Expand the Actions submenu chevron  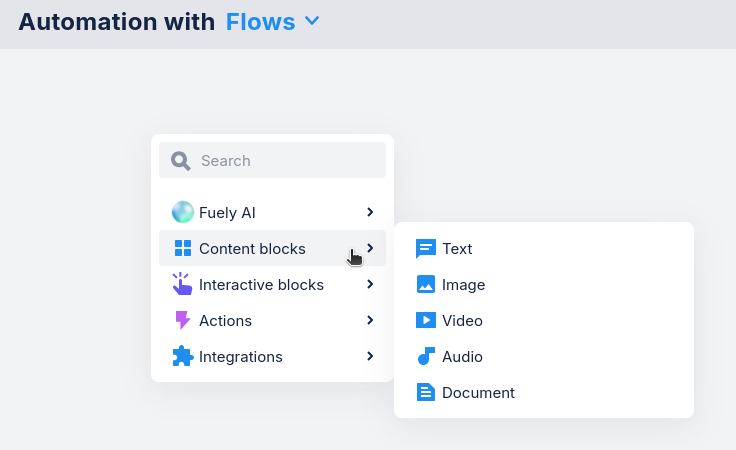pyautogui.click(x=370, y=320)
